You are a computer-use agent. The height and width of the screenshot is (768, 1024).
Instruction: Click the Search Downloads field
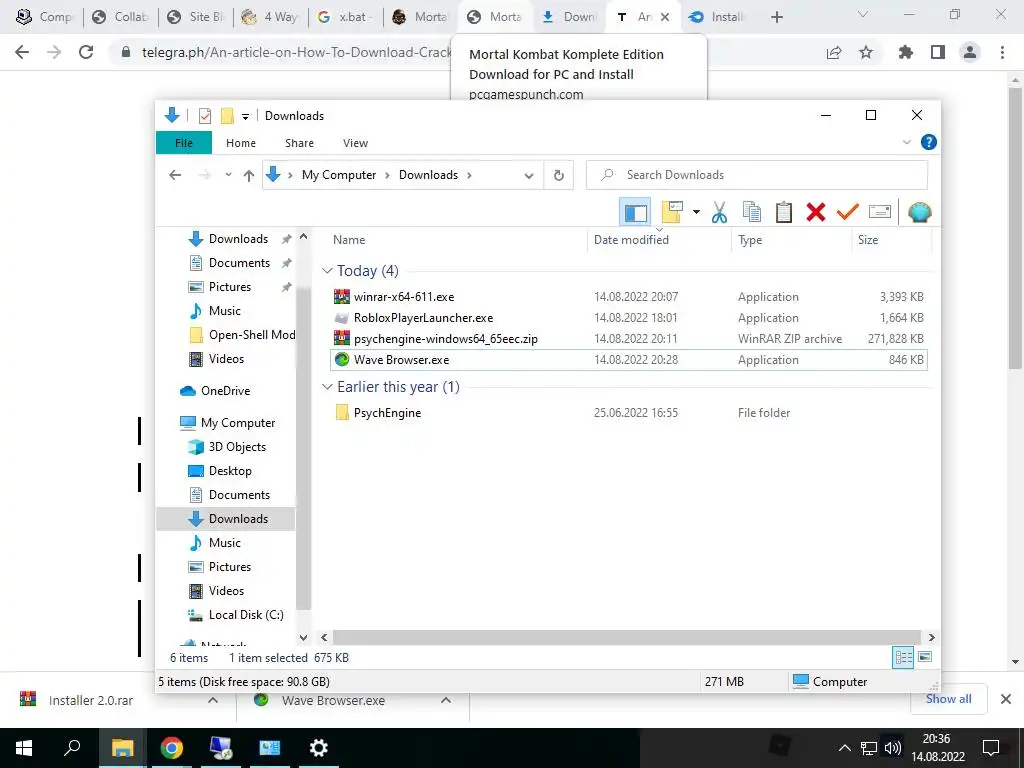(757, 175)
